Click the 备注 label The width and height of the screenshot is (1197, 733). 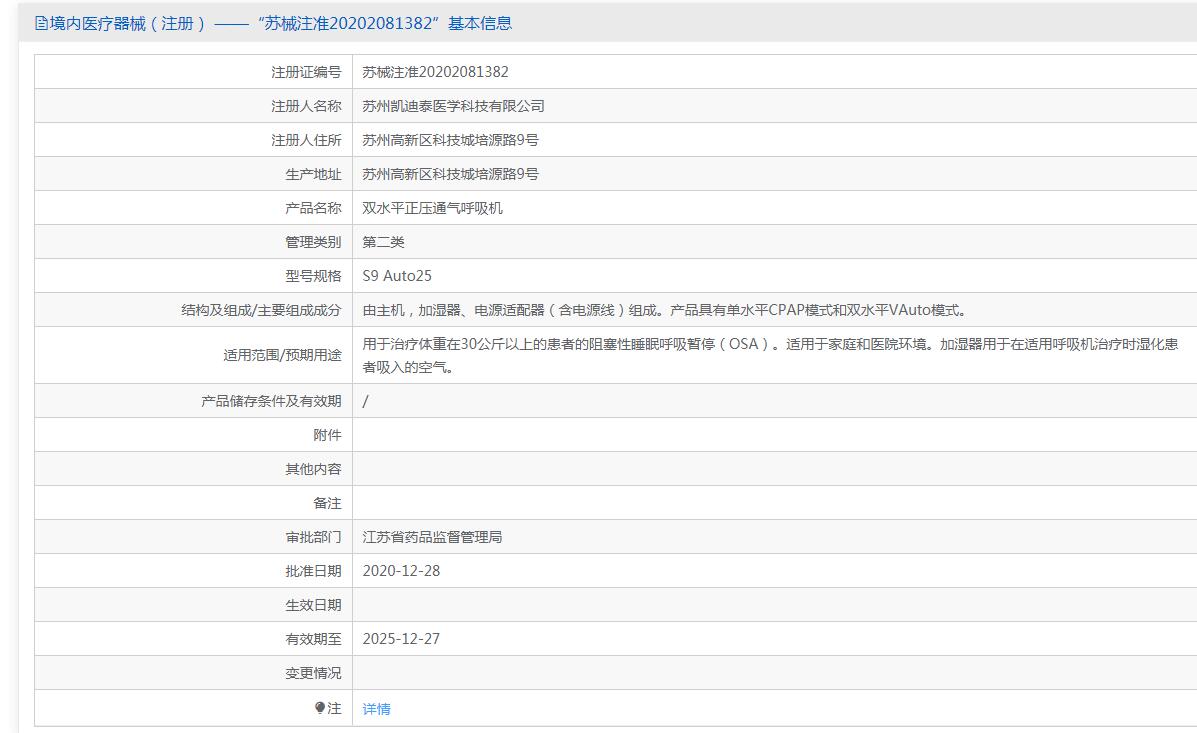pos(327,503)
